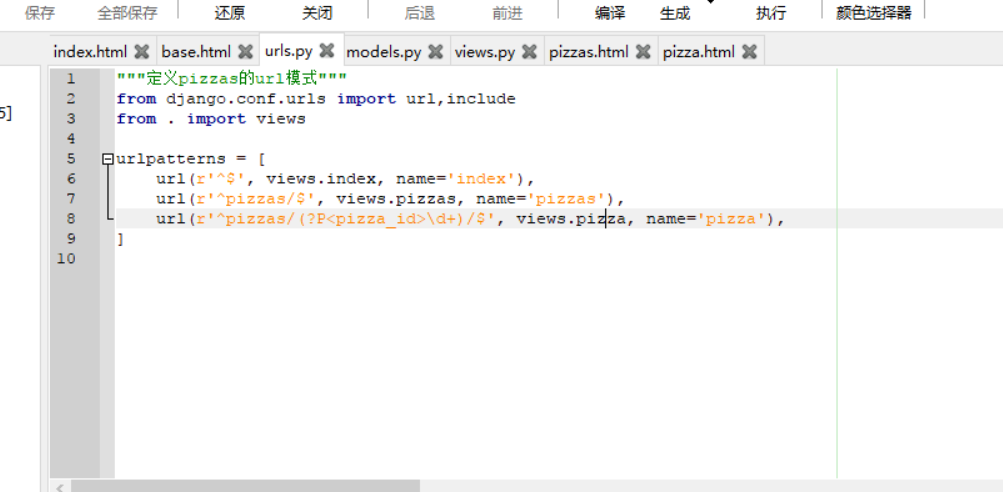Close the urls.py tab with its X icon
Image resolution: width=1003 pixels, height=492 pixels.
[327, 51]
